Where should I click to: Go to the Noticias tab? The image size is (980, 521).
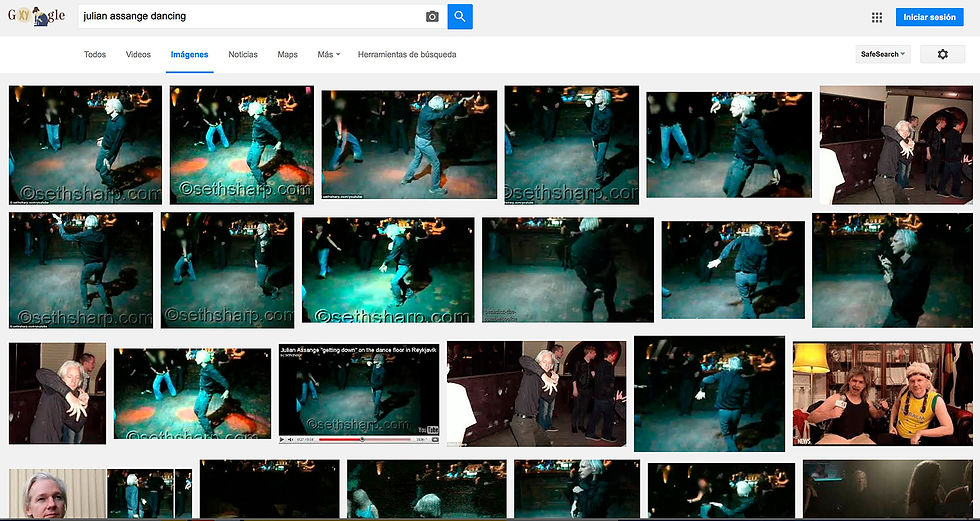(x=243, y=54)
